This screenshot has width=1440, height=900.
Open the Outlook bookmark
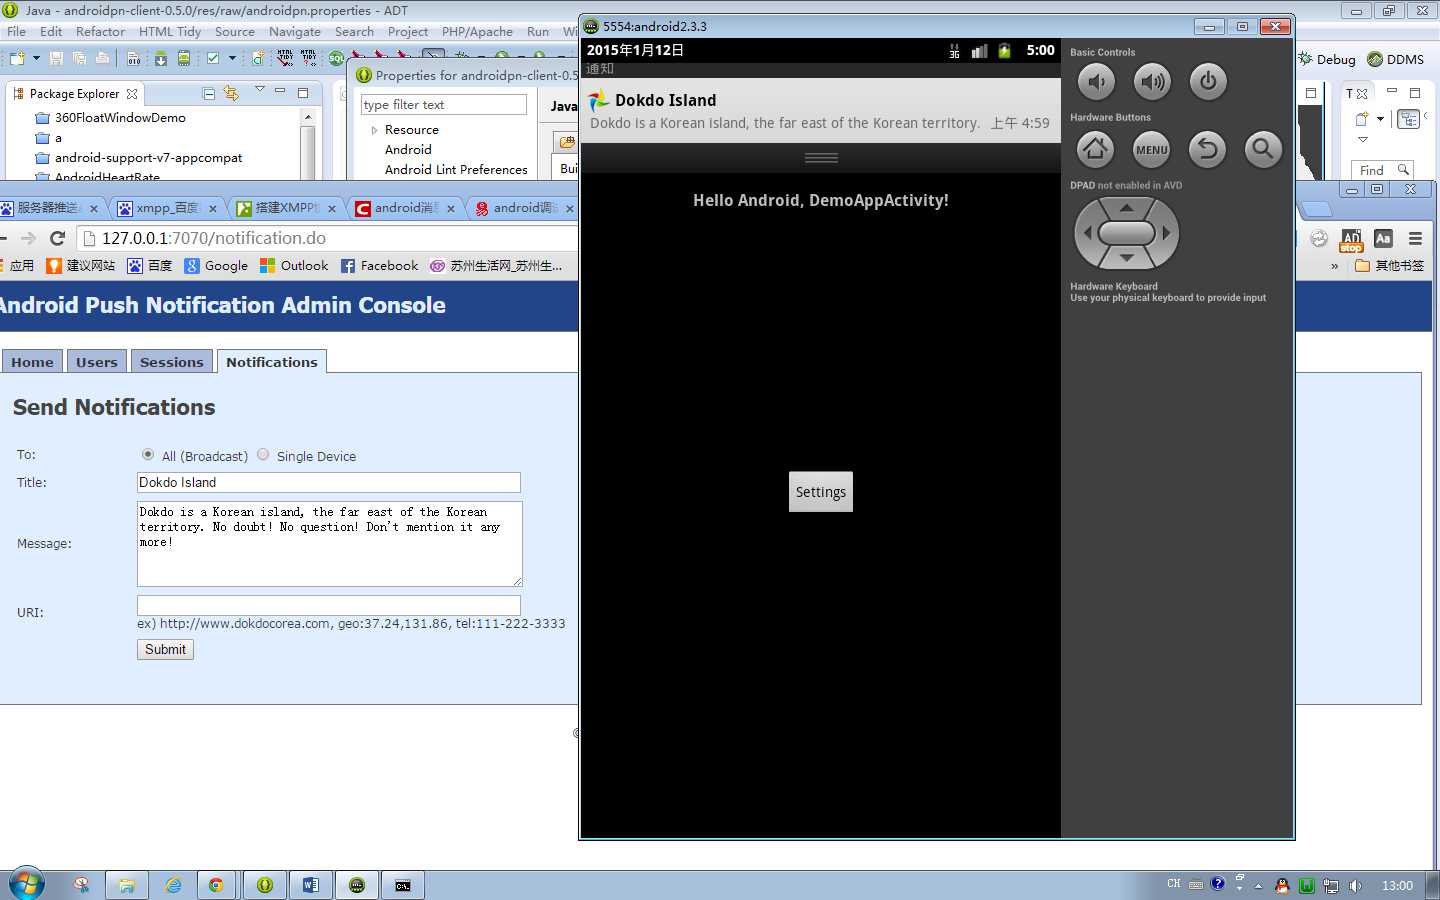(x=294, y=266)
